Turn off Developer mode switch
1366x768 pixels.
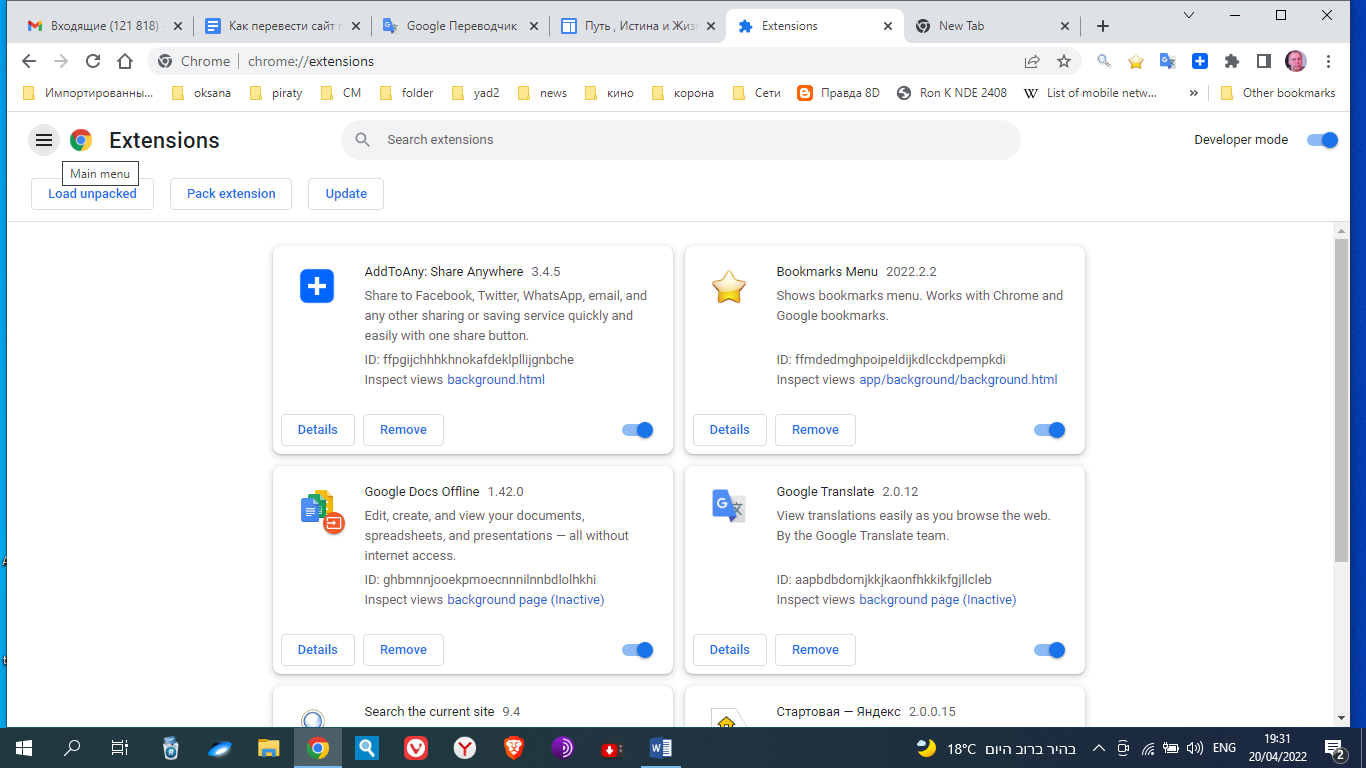pyautogui.click(x=1322, y=140)
